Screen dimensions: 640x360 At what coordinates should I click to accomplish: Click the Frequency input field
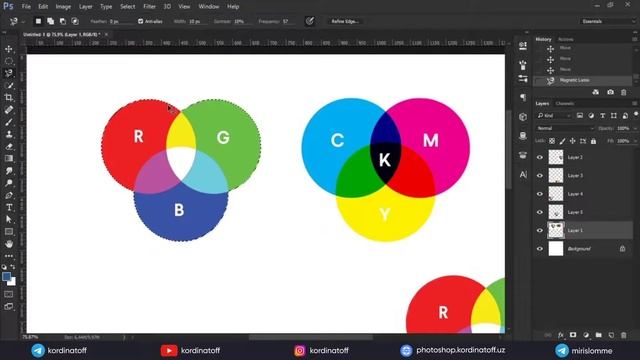289,21
